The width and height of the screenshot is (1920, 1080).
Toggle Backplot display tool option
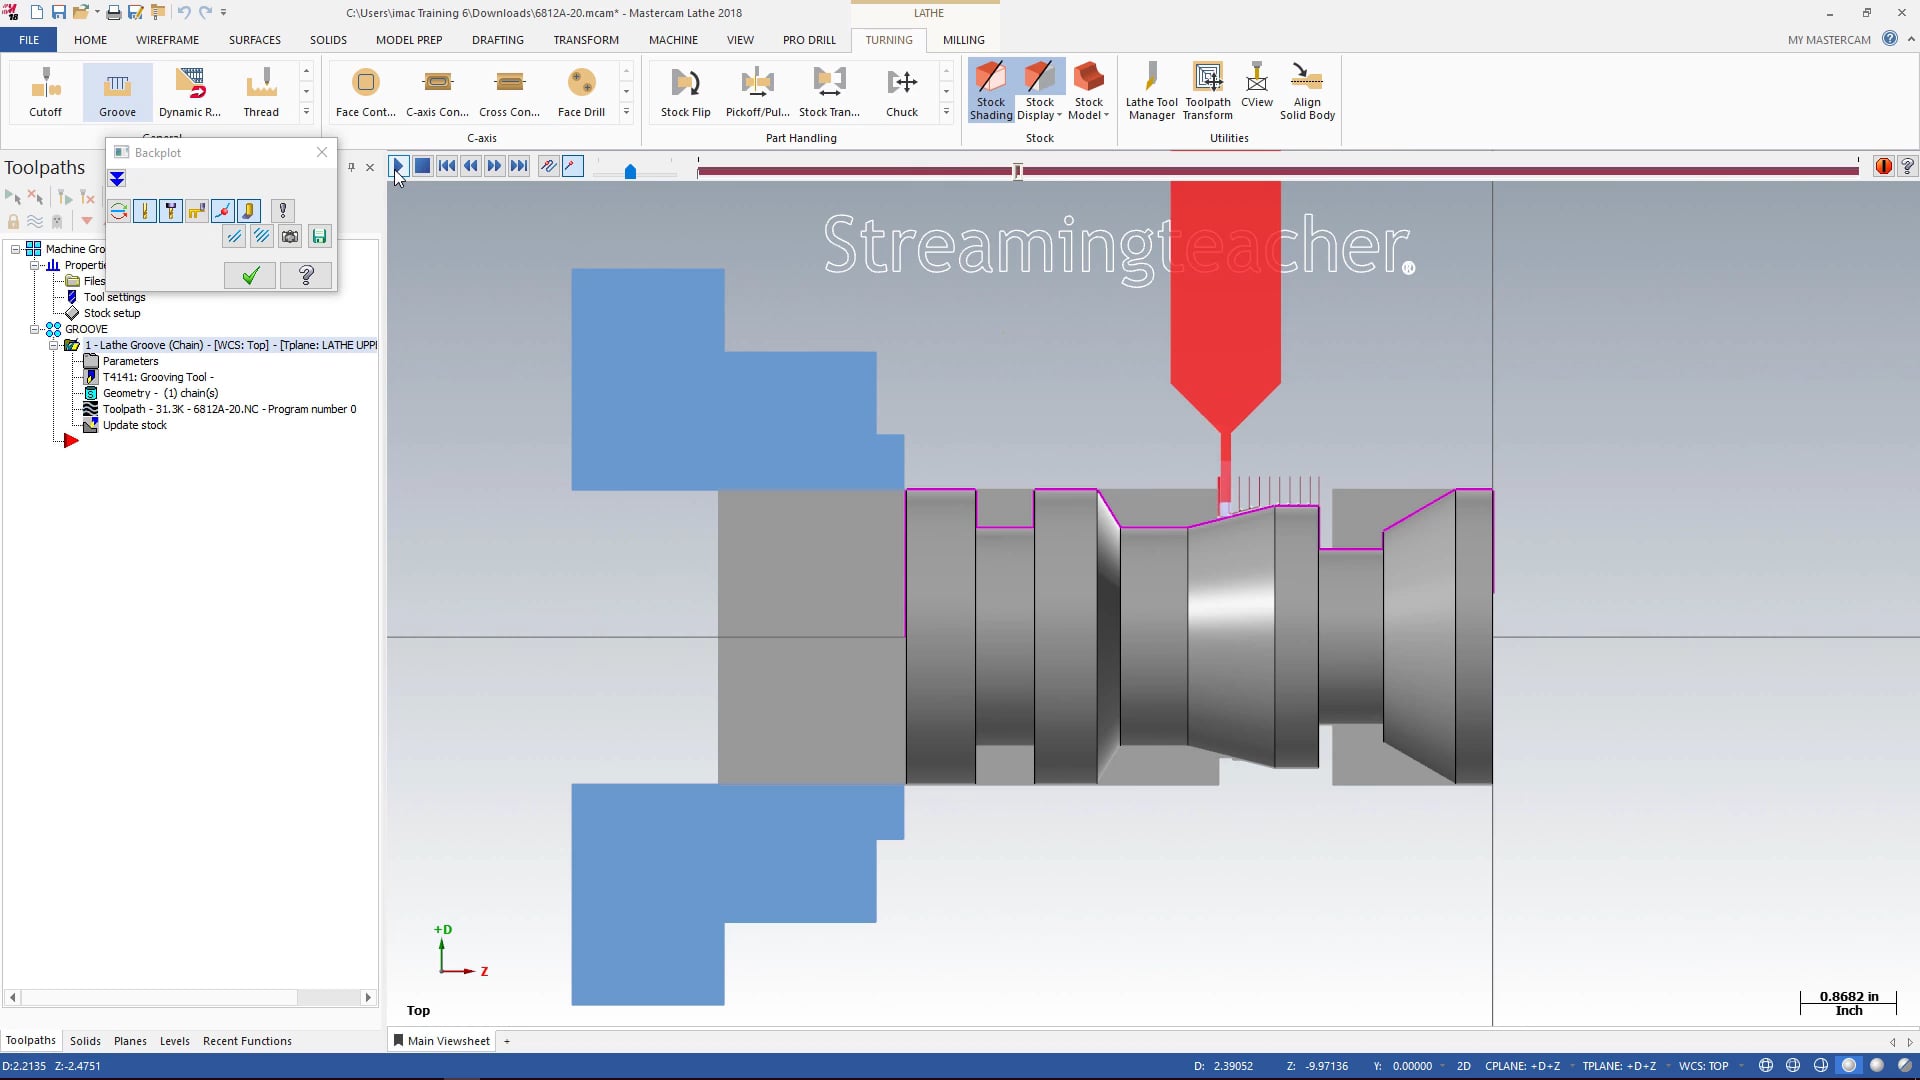[145, 210]
